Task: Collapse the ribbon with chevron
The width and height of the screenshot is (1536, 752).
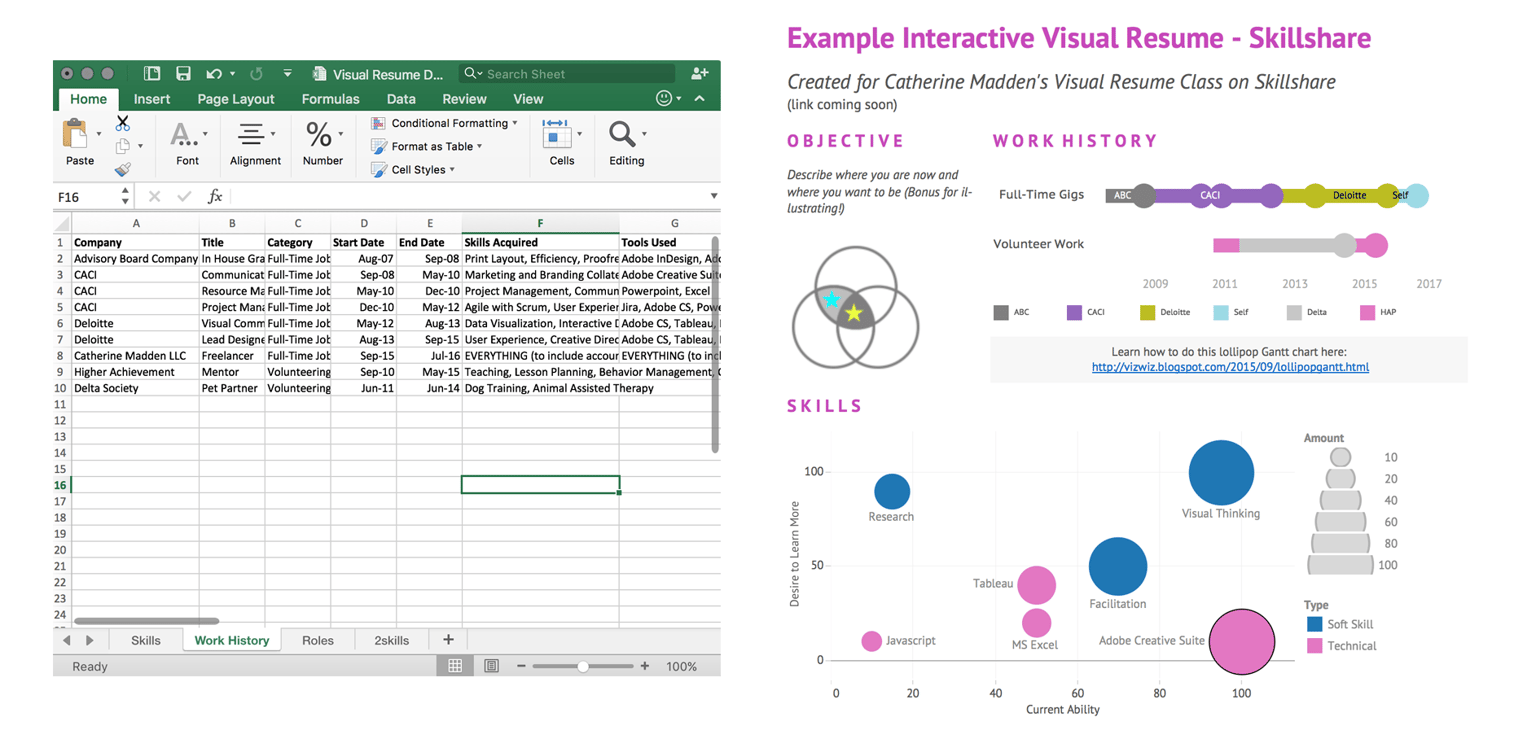Action: (x=699, y=98)
